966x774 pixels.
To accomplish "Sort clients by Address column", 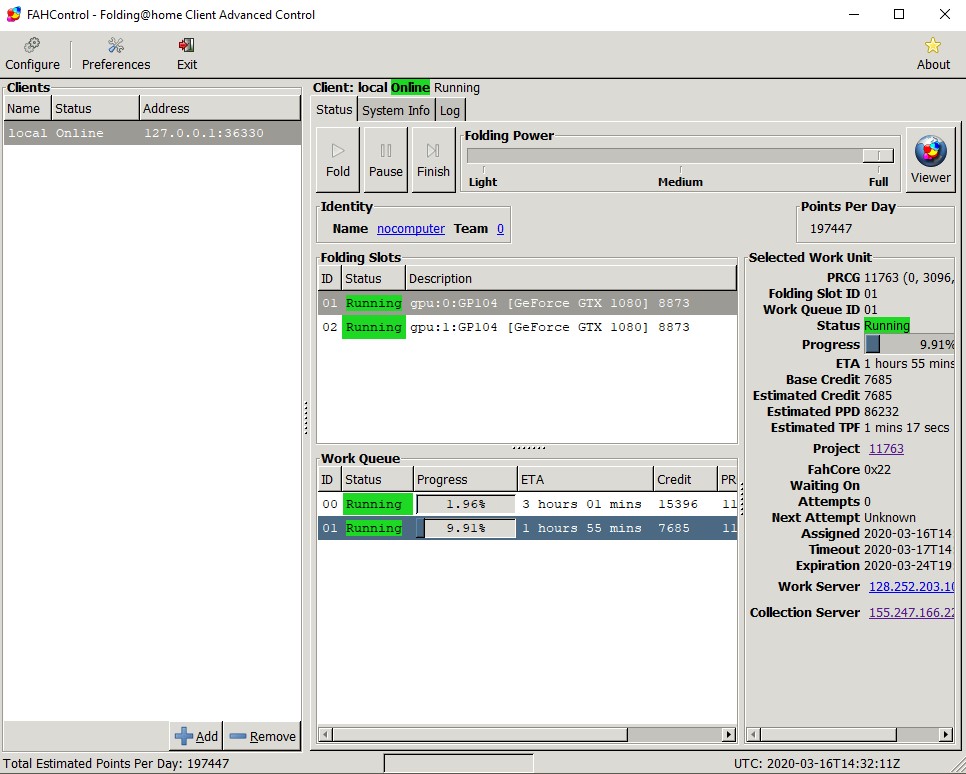I will coord(220,108).
